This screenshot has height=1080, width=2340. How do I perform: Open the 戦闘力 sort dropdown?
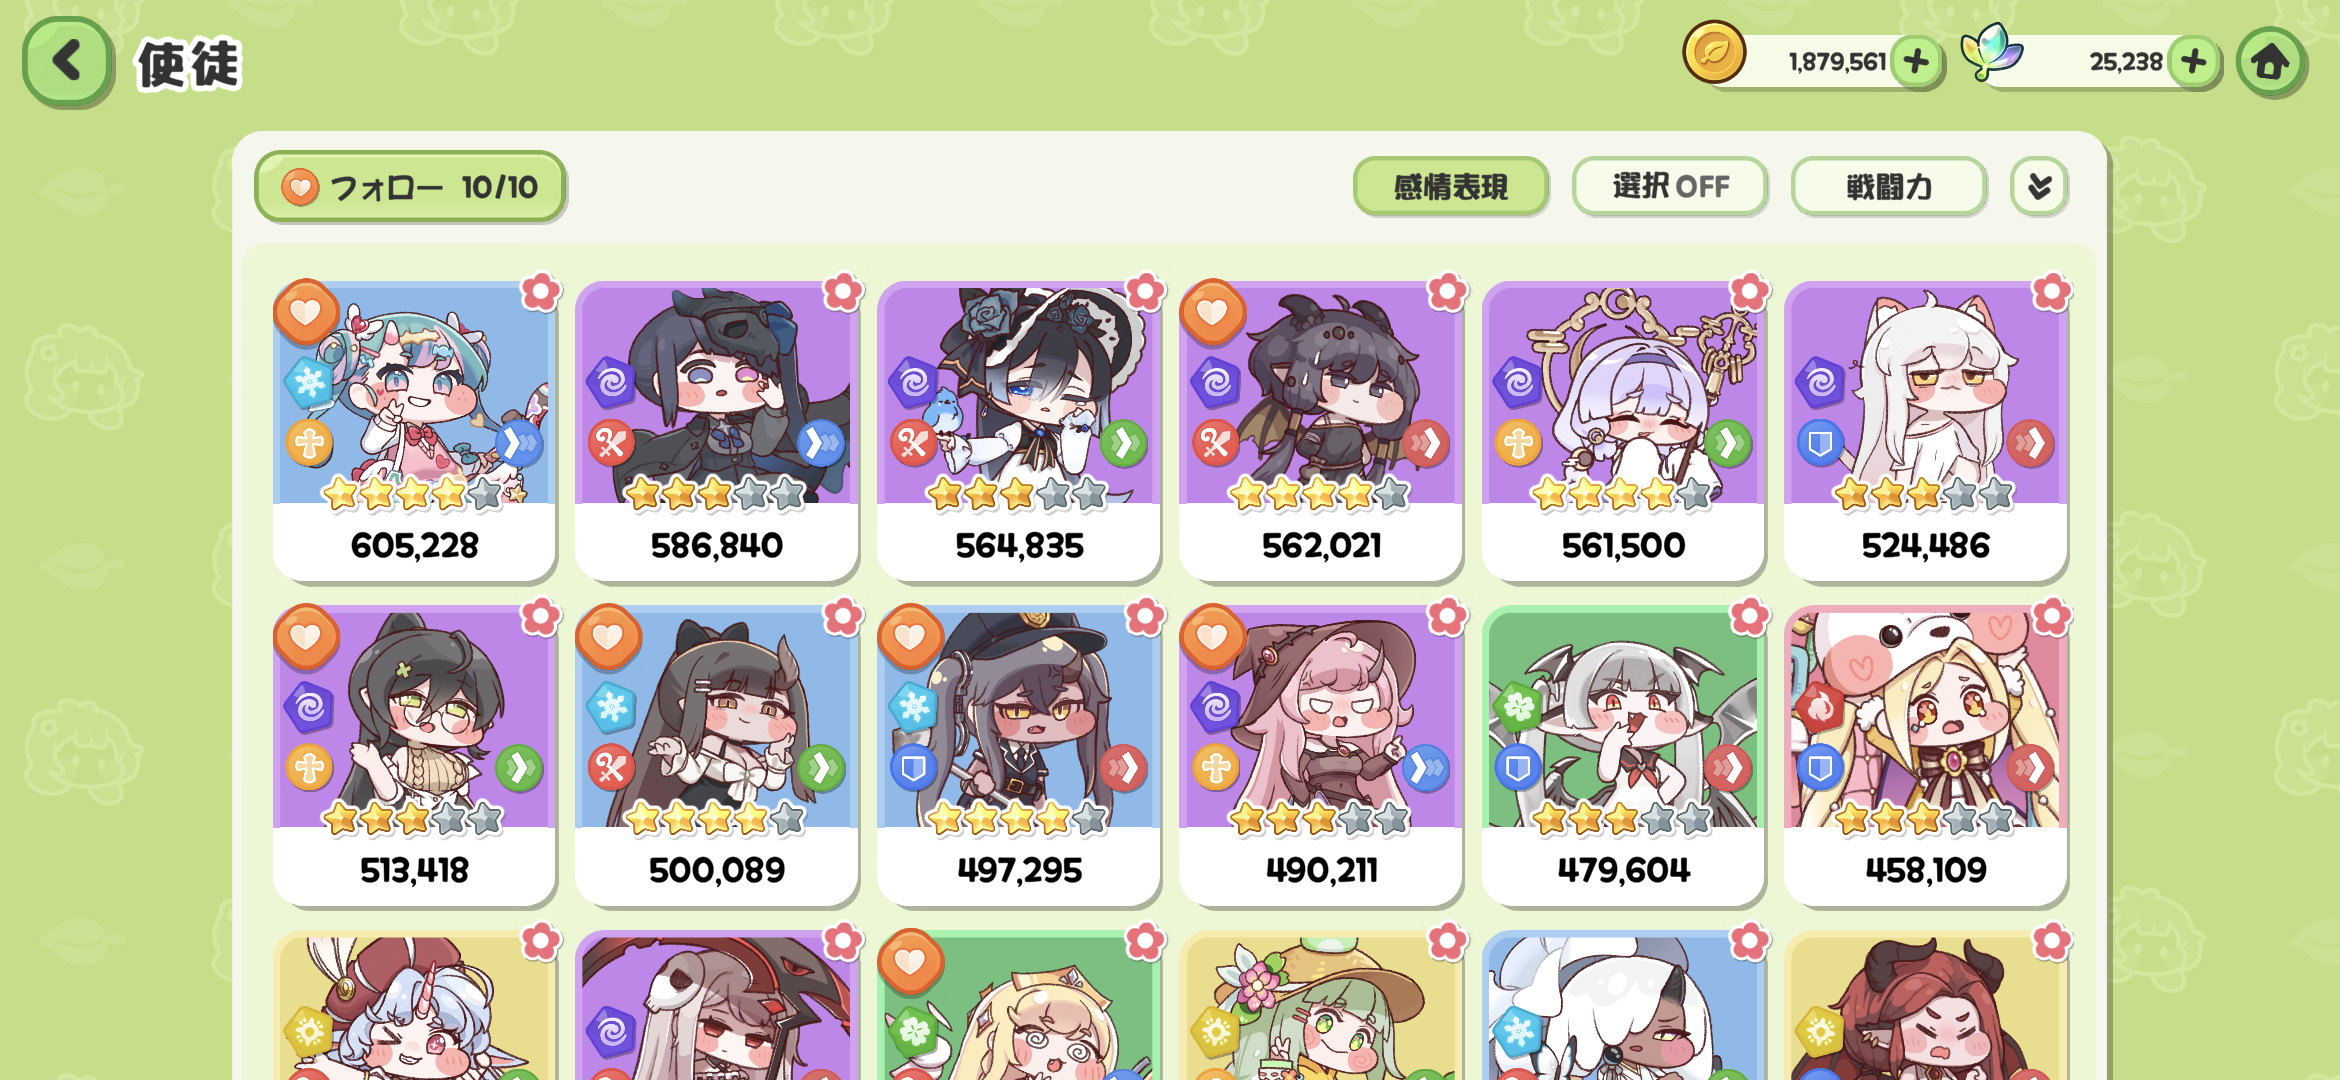[1888, 186]
